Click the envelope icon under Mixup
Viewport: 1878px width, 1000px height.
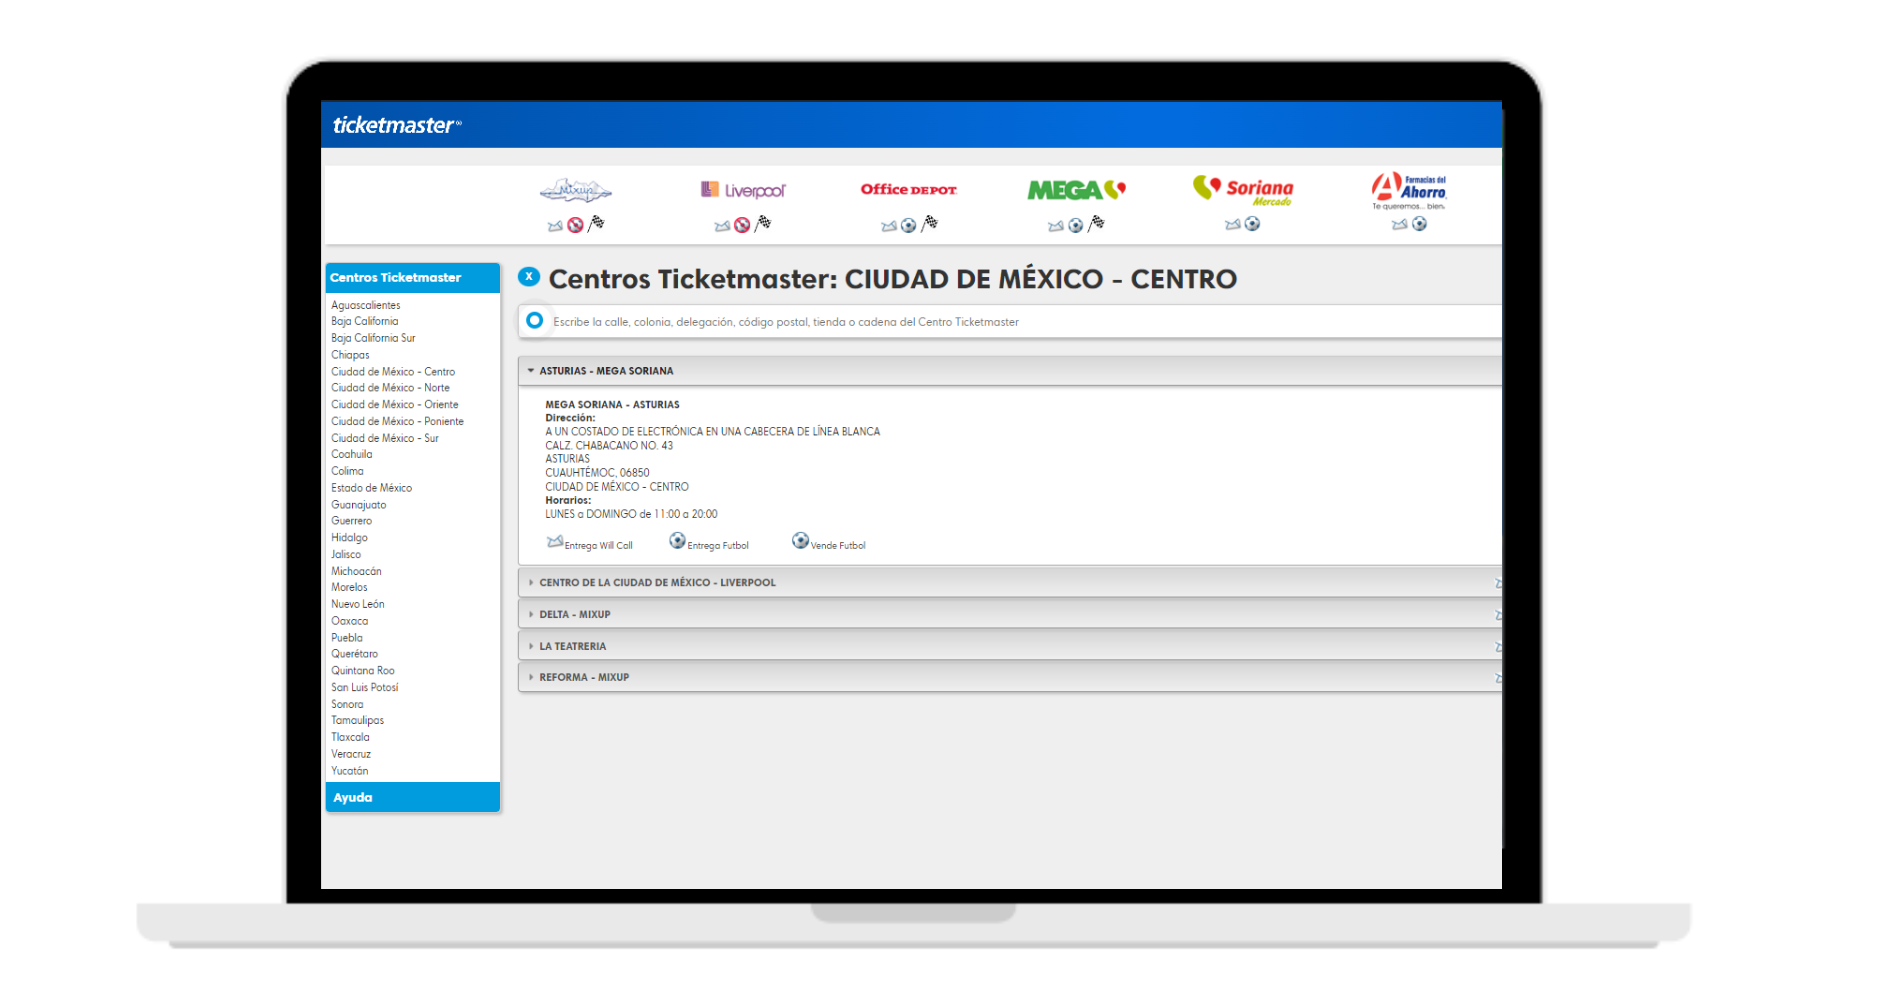(555, 226)
